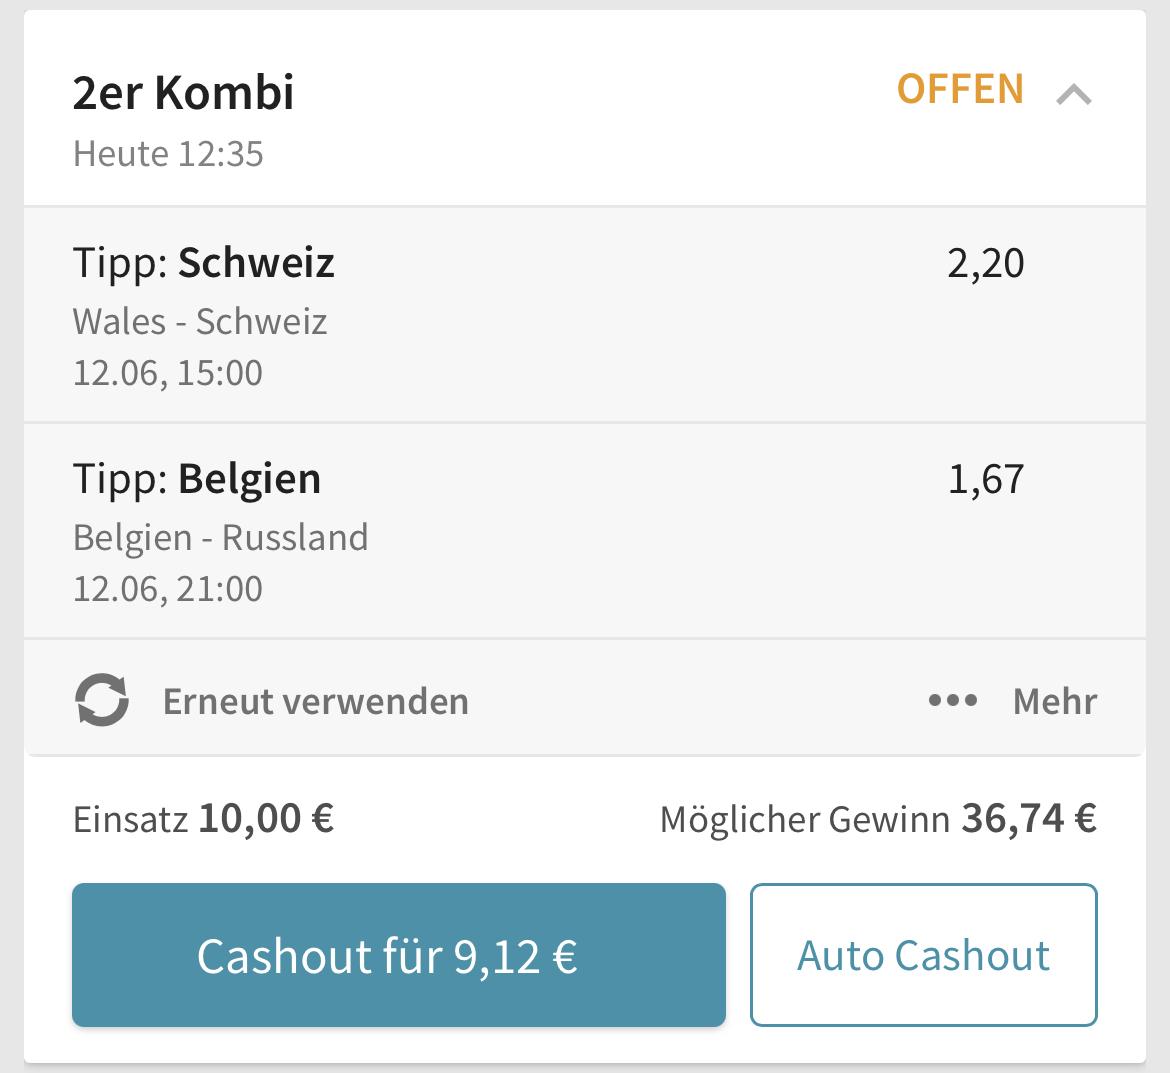Click the OFFEN status label
The image size is (1170, 1073).
960,89
